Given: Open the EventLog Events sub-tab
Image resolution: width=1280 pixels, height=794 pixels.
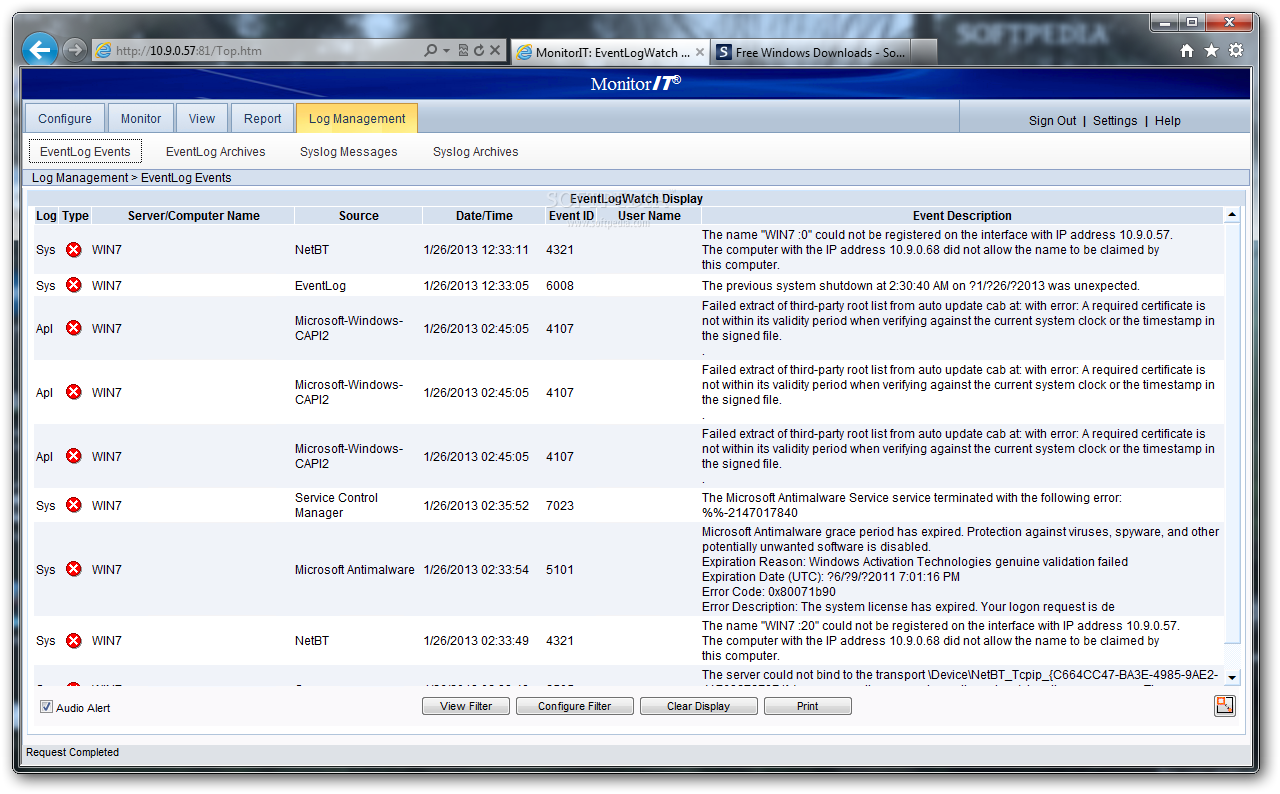Looking at the screenshot, I should click(x=85, y=152).
